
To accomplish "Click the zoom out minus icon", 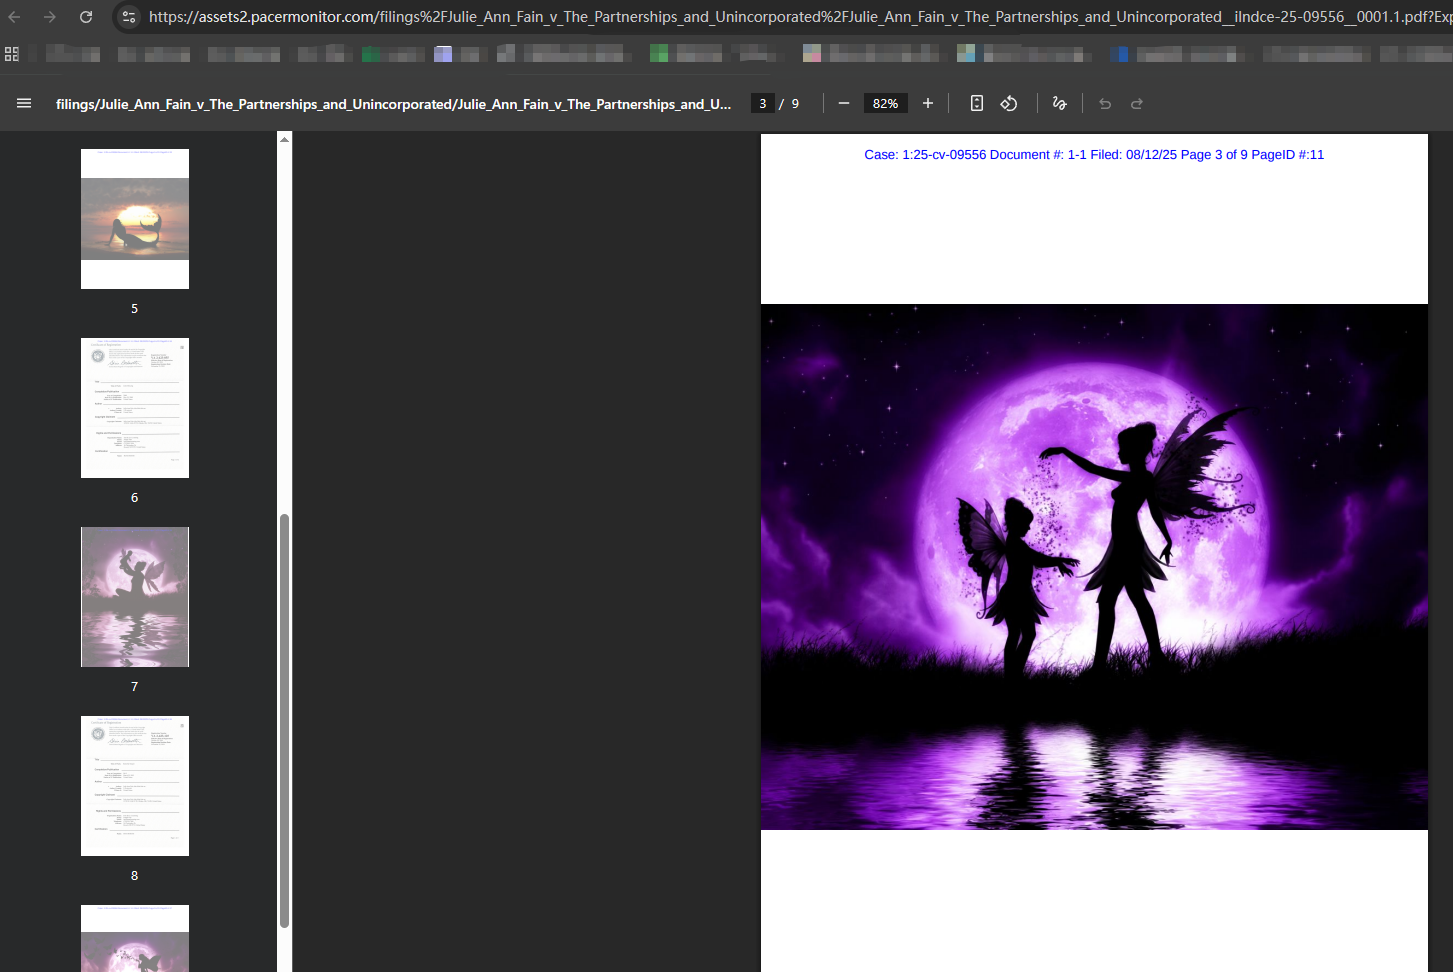I will pyautogui.click(x=844, y=103).
